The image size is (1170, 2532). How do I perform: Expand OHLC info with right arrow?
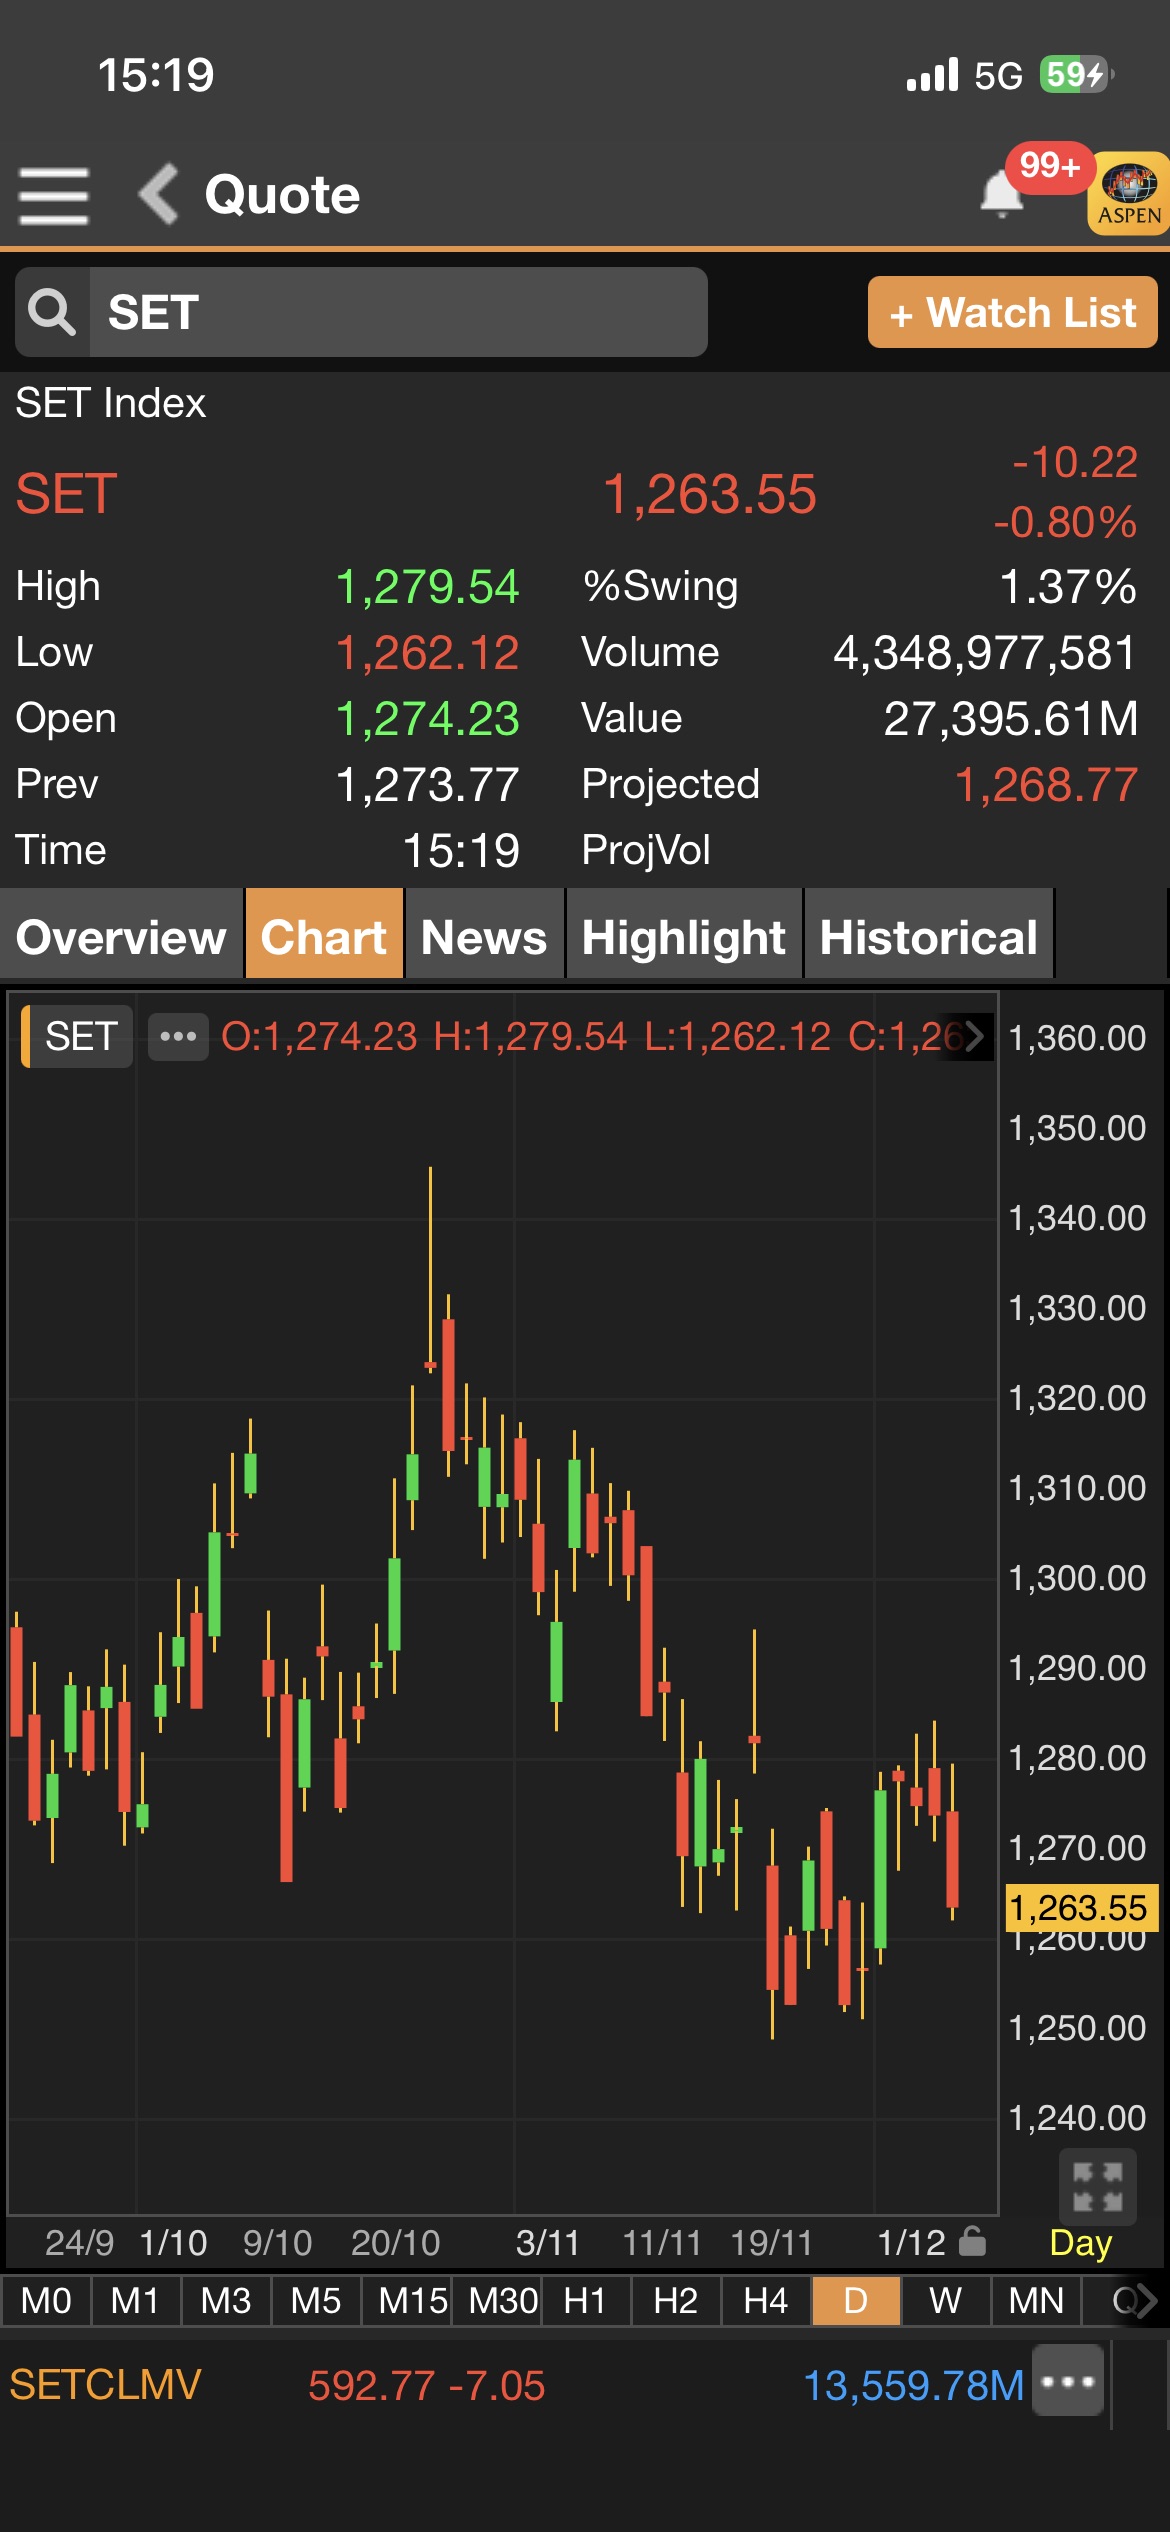pyautogui.click(x=974, y=1036)
